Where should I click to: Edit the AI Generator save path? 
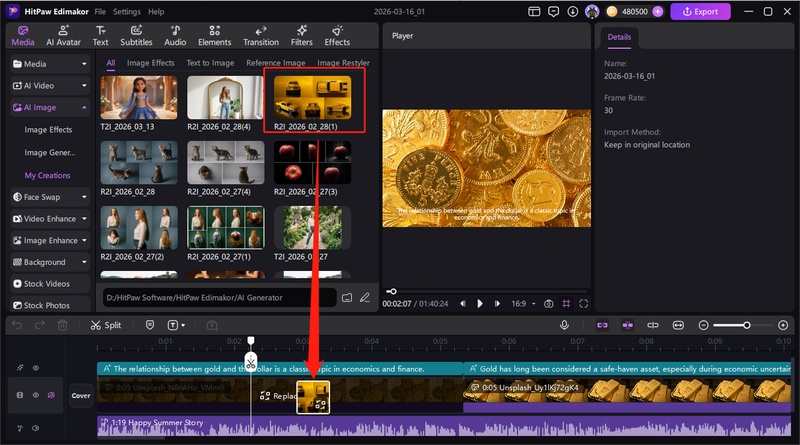(365, 298)
